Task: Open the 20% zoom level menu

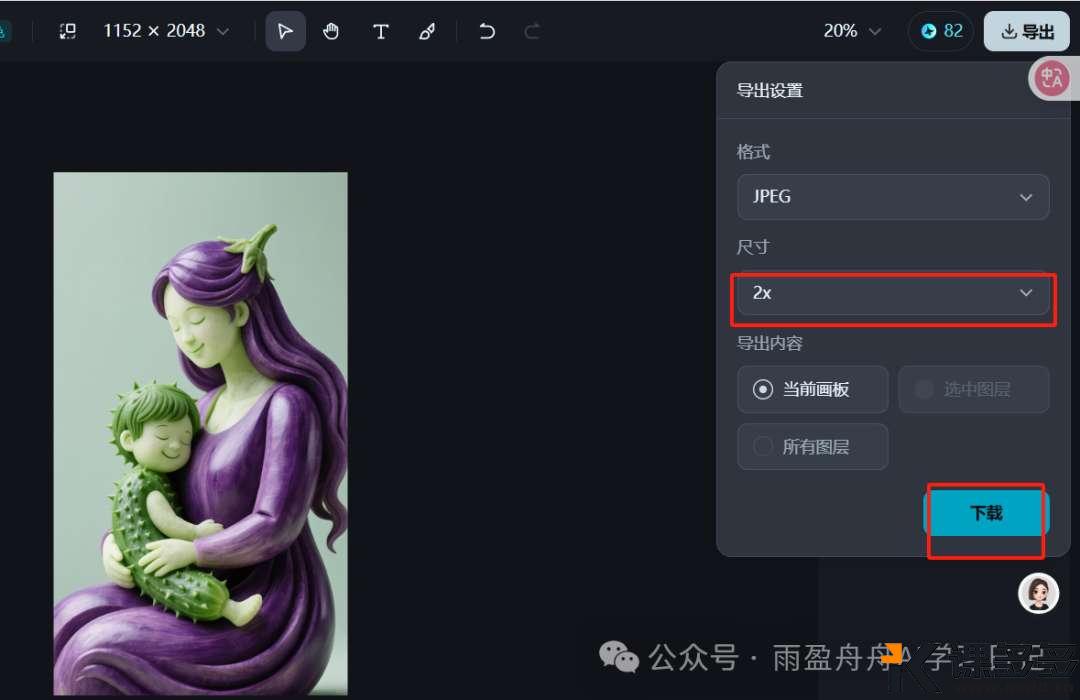Action: click(x=851, y=31)
